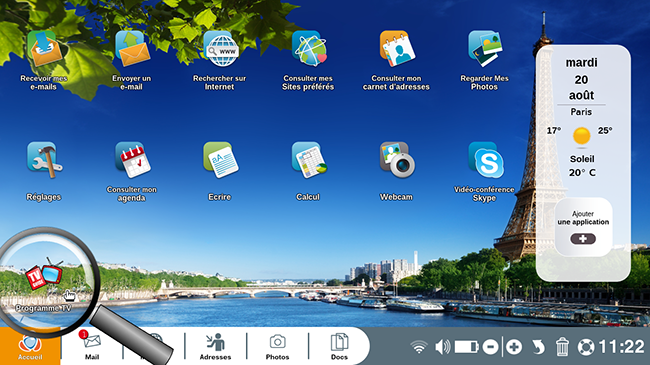The width and height of the screenshot is (650, 365).
Task: Open Consulter mon agenda calendar
Action: (x=132, y=160)
